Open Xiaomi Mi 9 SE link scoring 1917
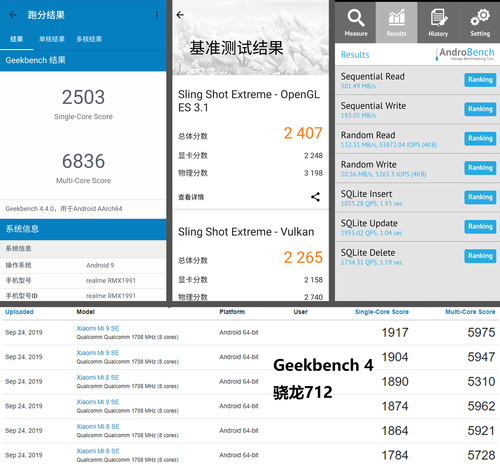This screenshot has width=500, height=466. (x=98, y=328)
